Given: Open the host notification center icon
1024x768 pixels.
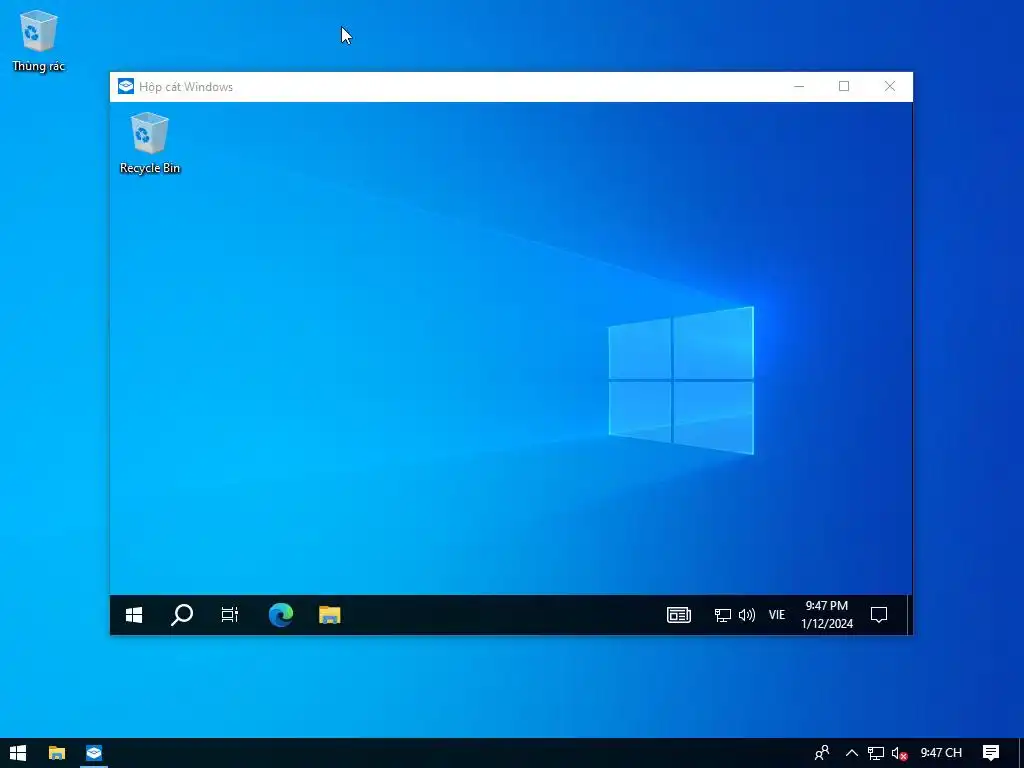Looking at the screenshot, I should [991, 753].
